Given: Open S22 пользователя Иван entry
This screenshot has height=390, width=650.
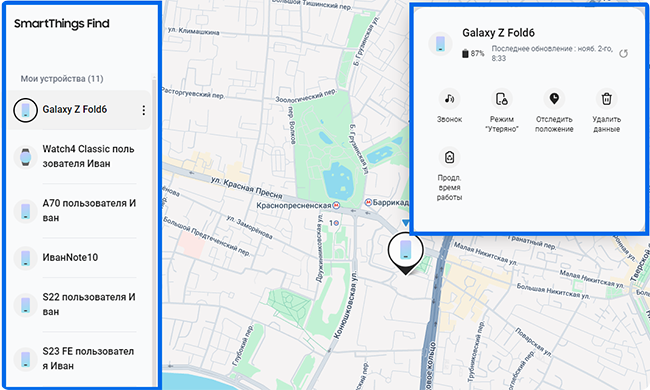Looking at the screenshot, I should [x=79, y=305].
